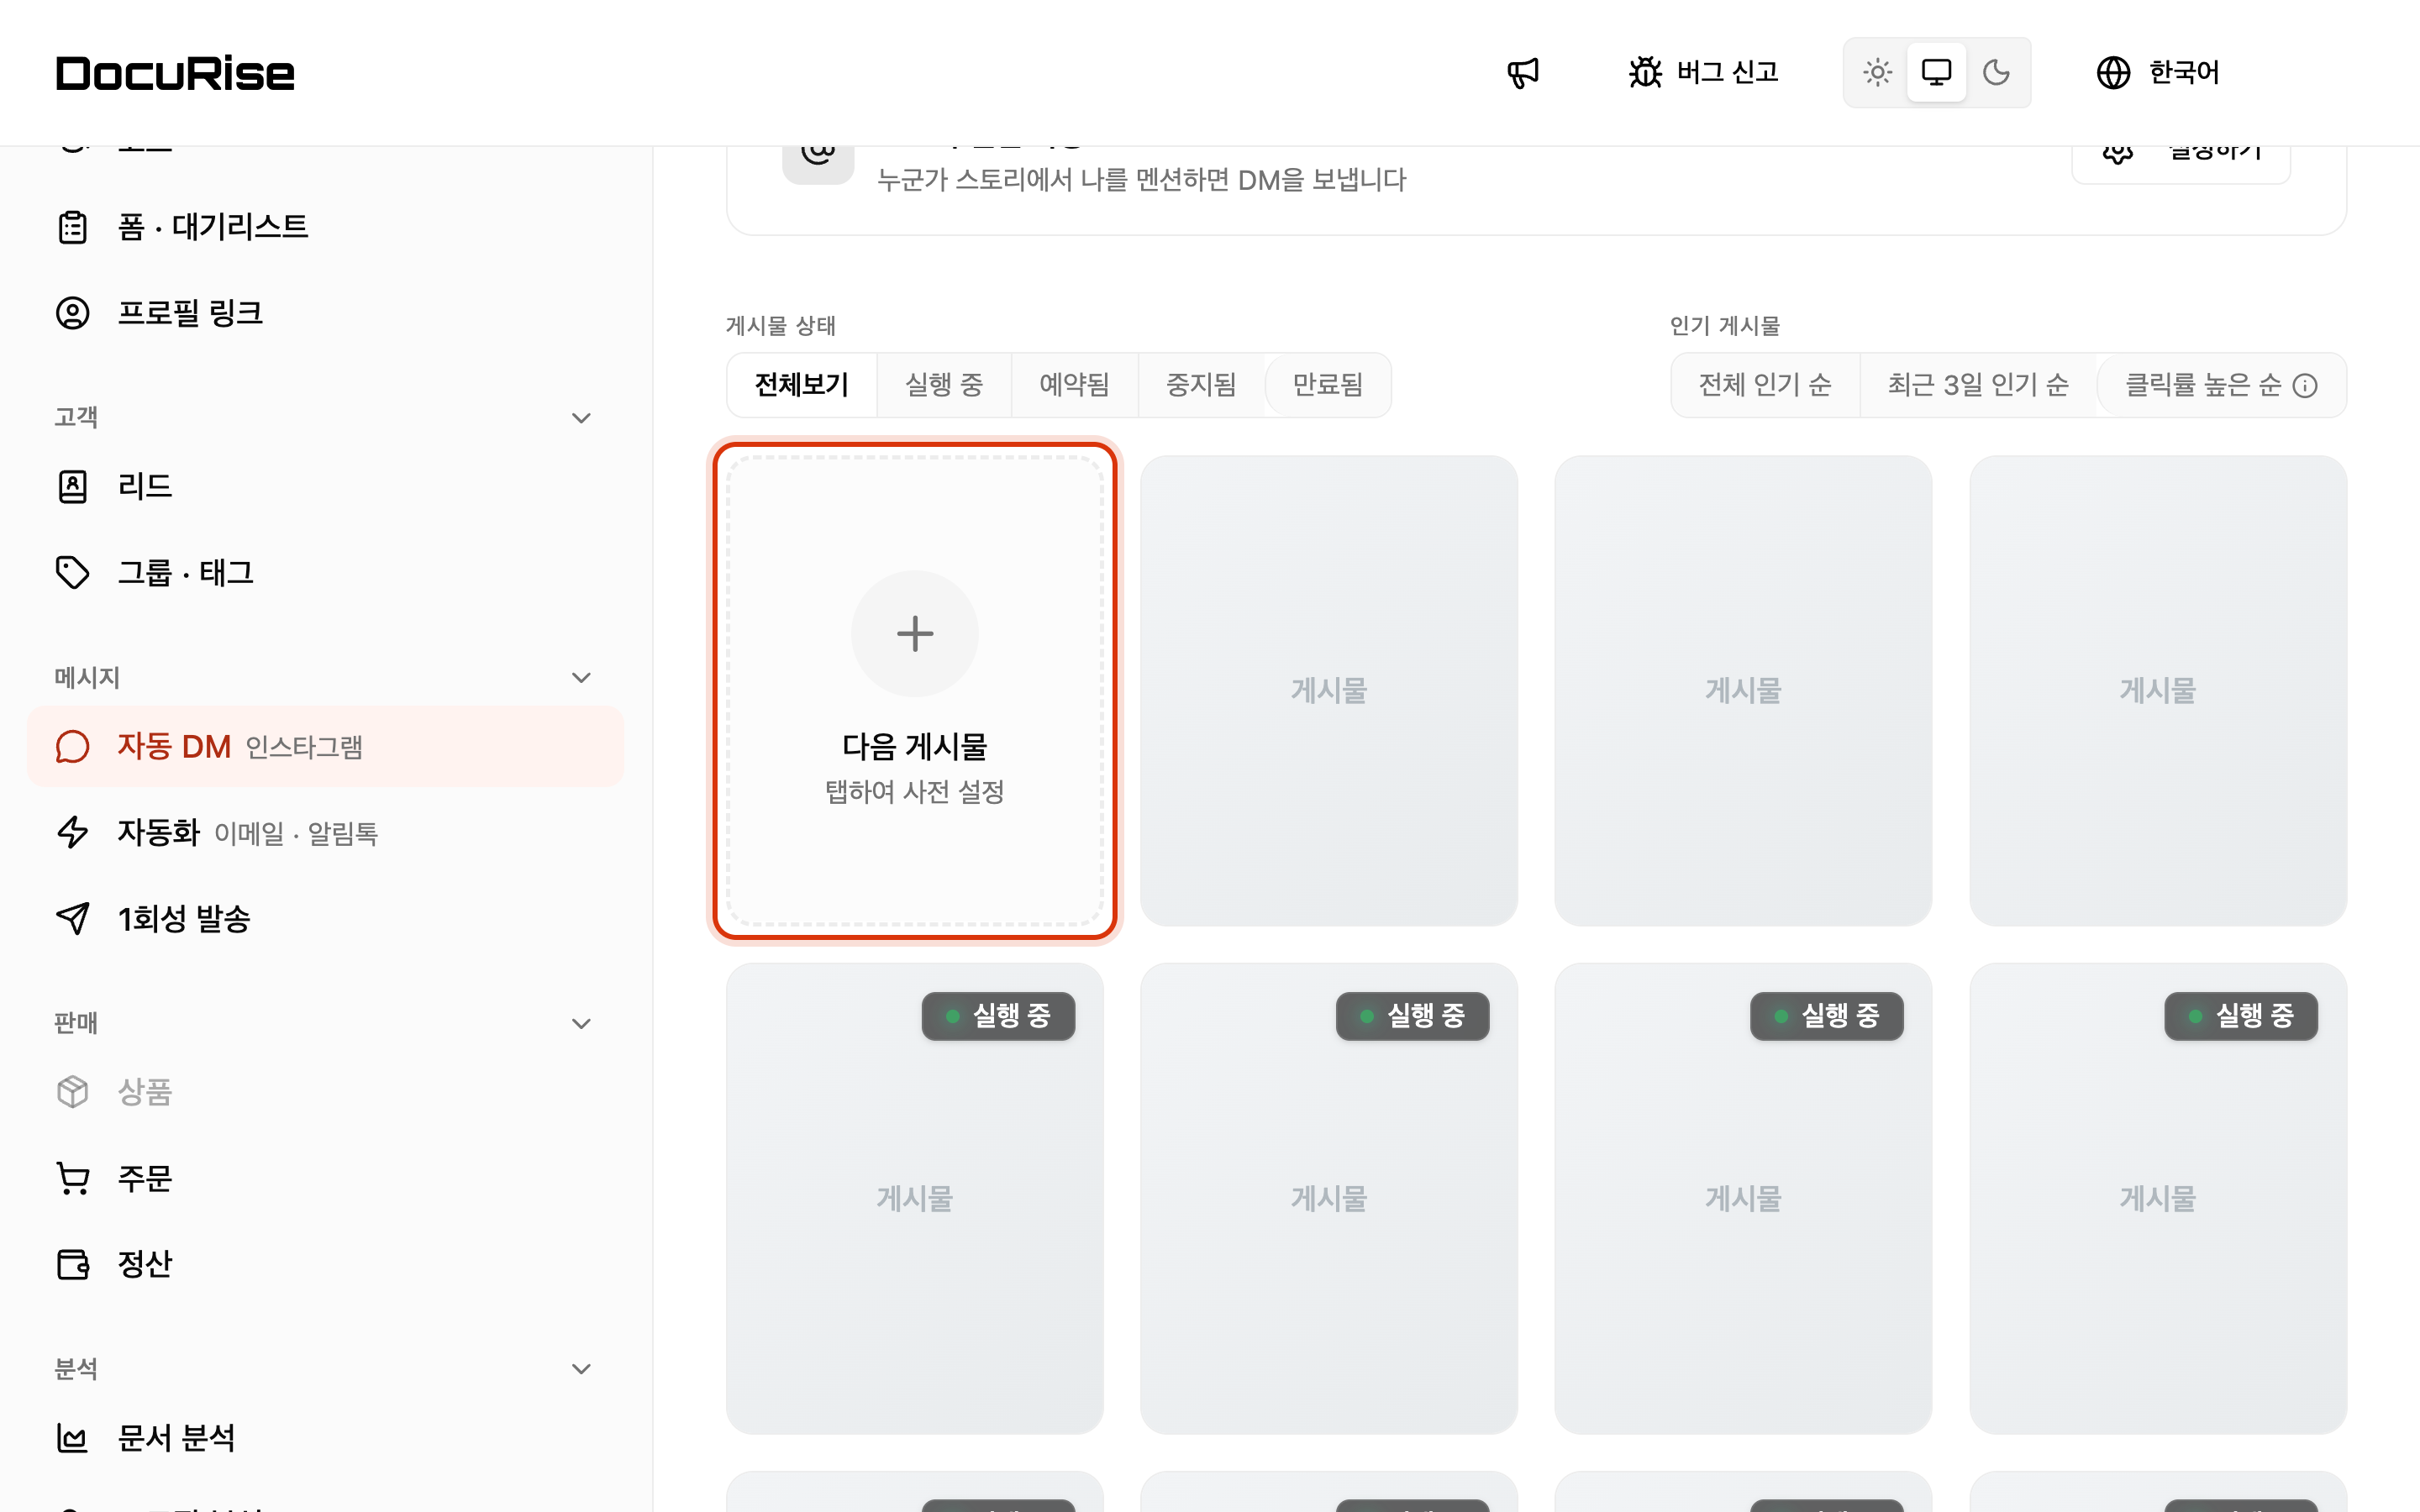The width and height of the screenshot is (2420, 1512).
Task: Collapse the 메시지 section chevron
Action: click(581, 678)
